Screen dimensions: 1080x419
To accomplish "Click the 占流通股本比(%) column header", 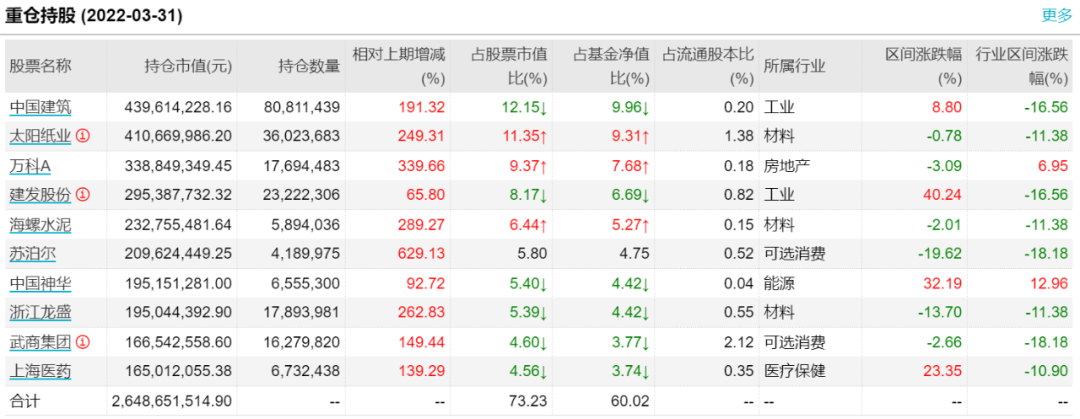I will pyautogui.click(x=707, y=66).
